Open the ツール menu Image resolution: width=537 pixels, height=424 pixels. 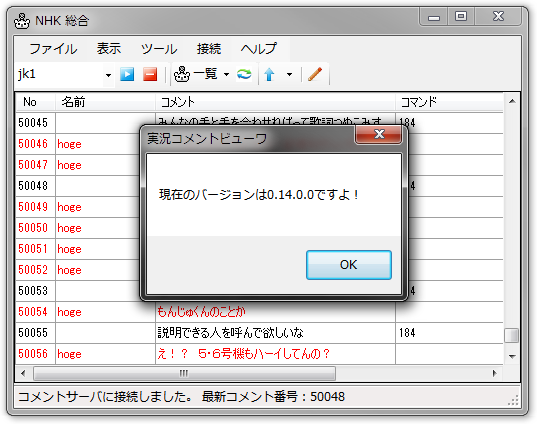pos(159,49)
